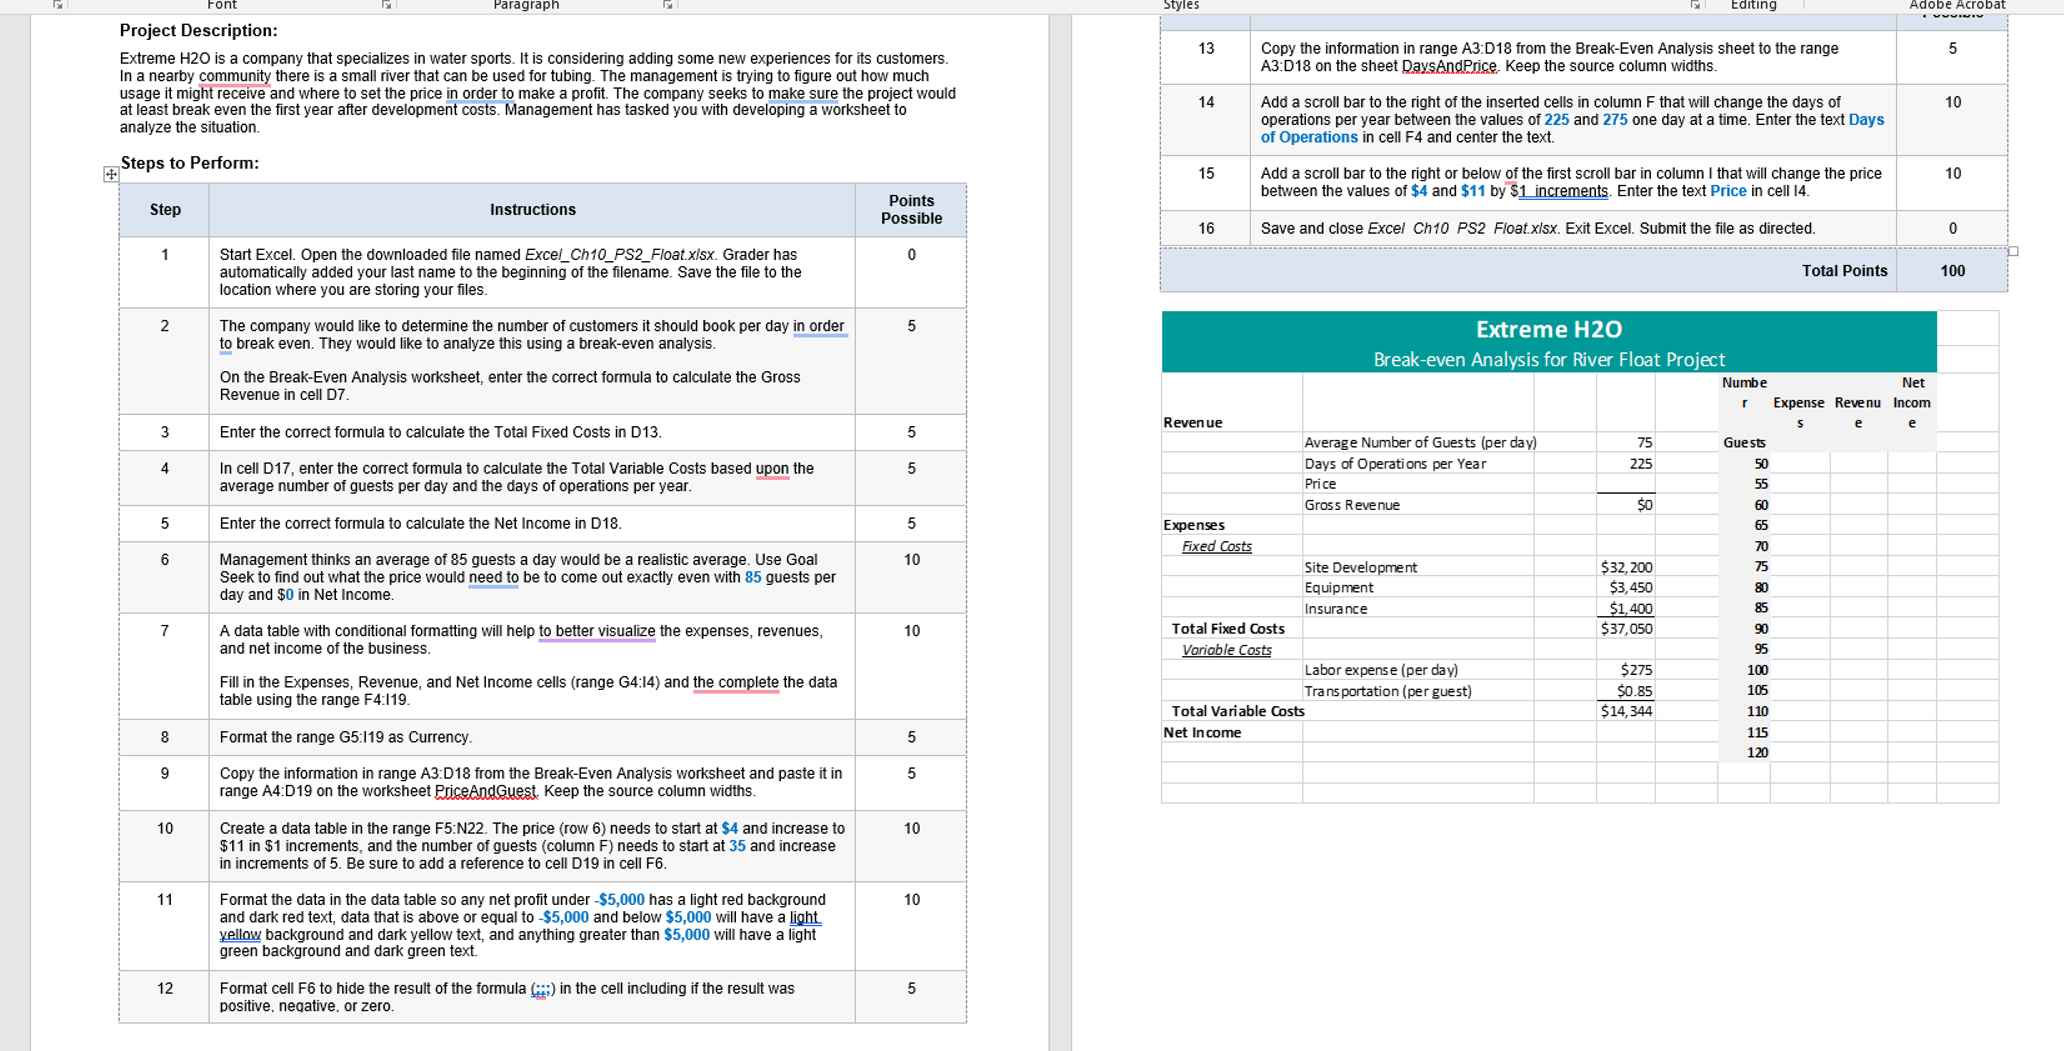Click the 120 value in the Guests column
This screenshot has width=2064, height=1051.
point(1757,753)
